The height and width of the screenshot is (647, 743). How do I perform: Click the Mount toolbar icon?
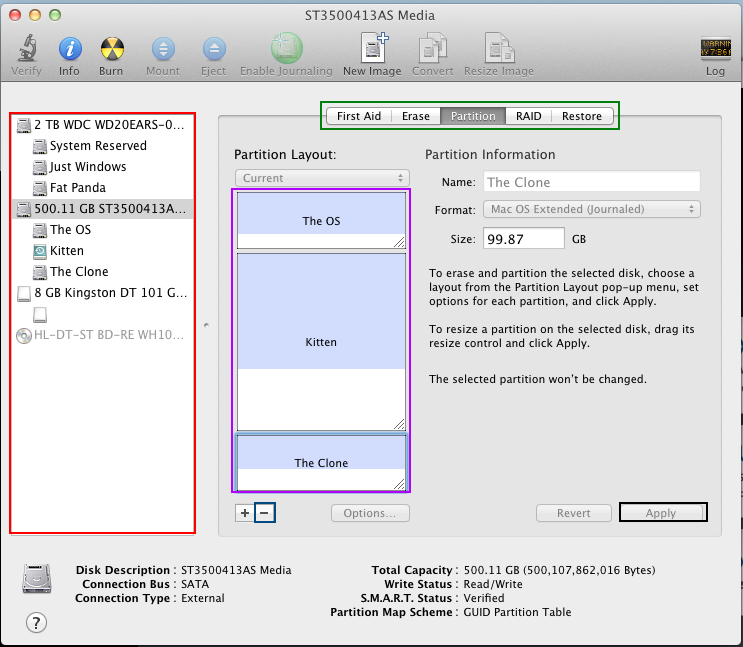163,48
